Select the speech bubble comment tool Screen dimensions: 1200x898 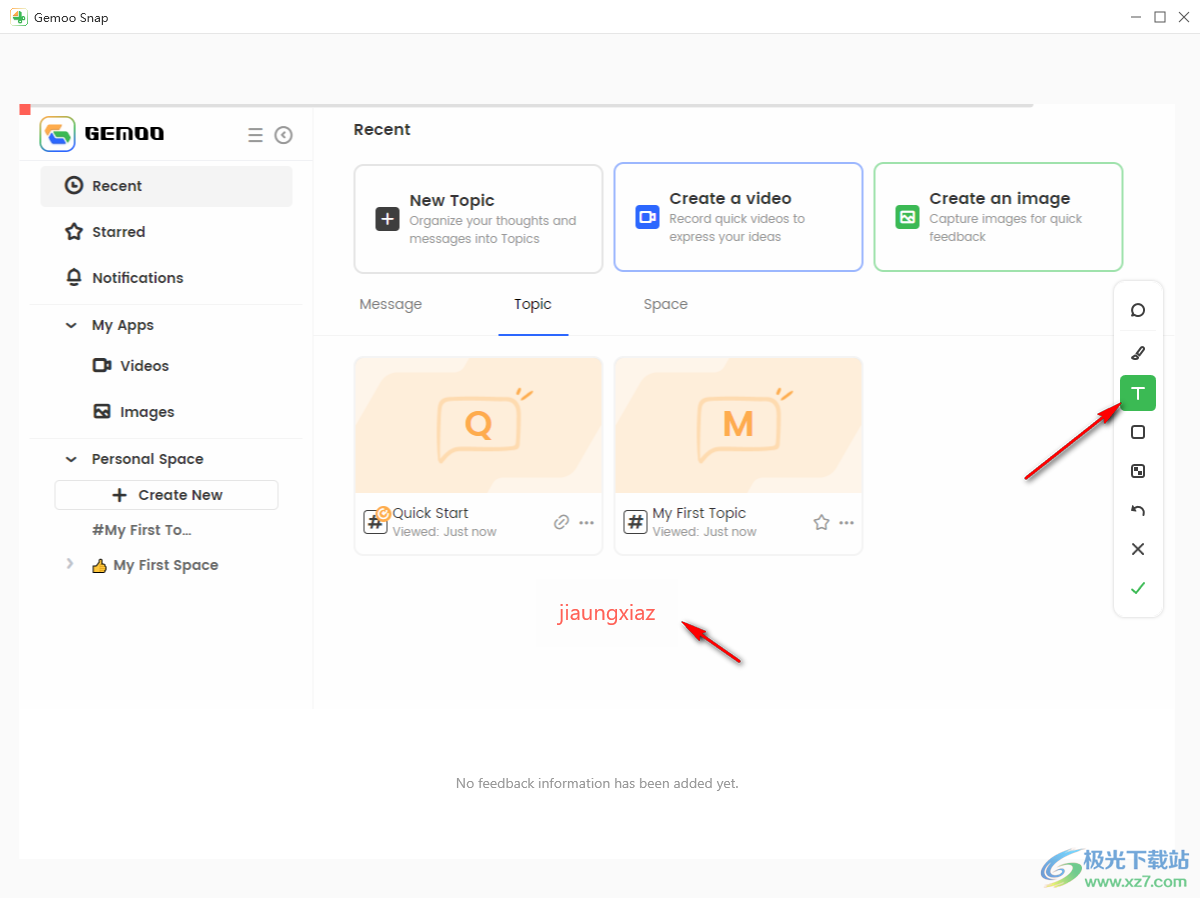click(1137, 310)
